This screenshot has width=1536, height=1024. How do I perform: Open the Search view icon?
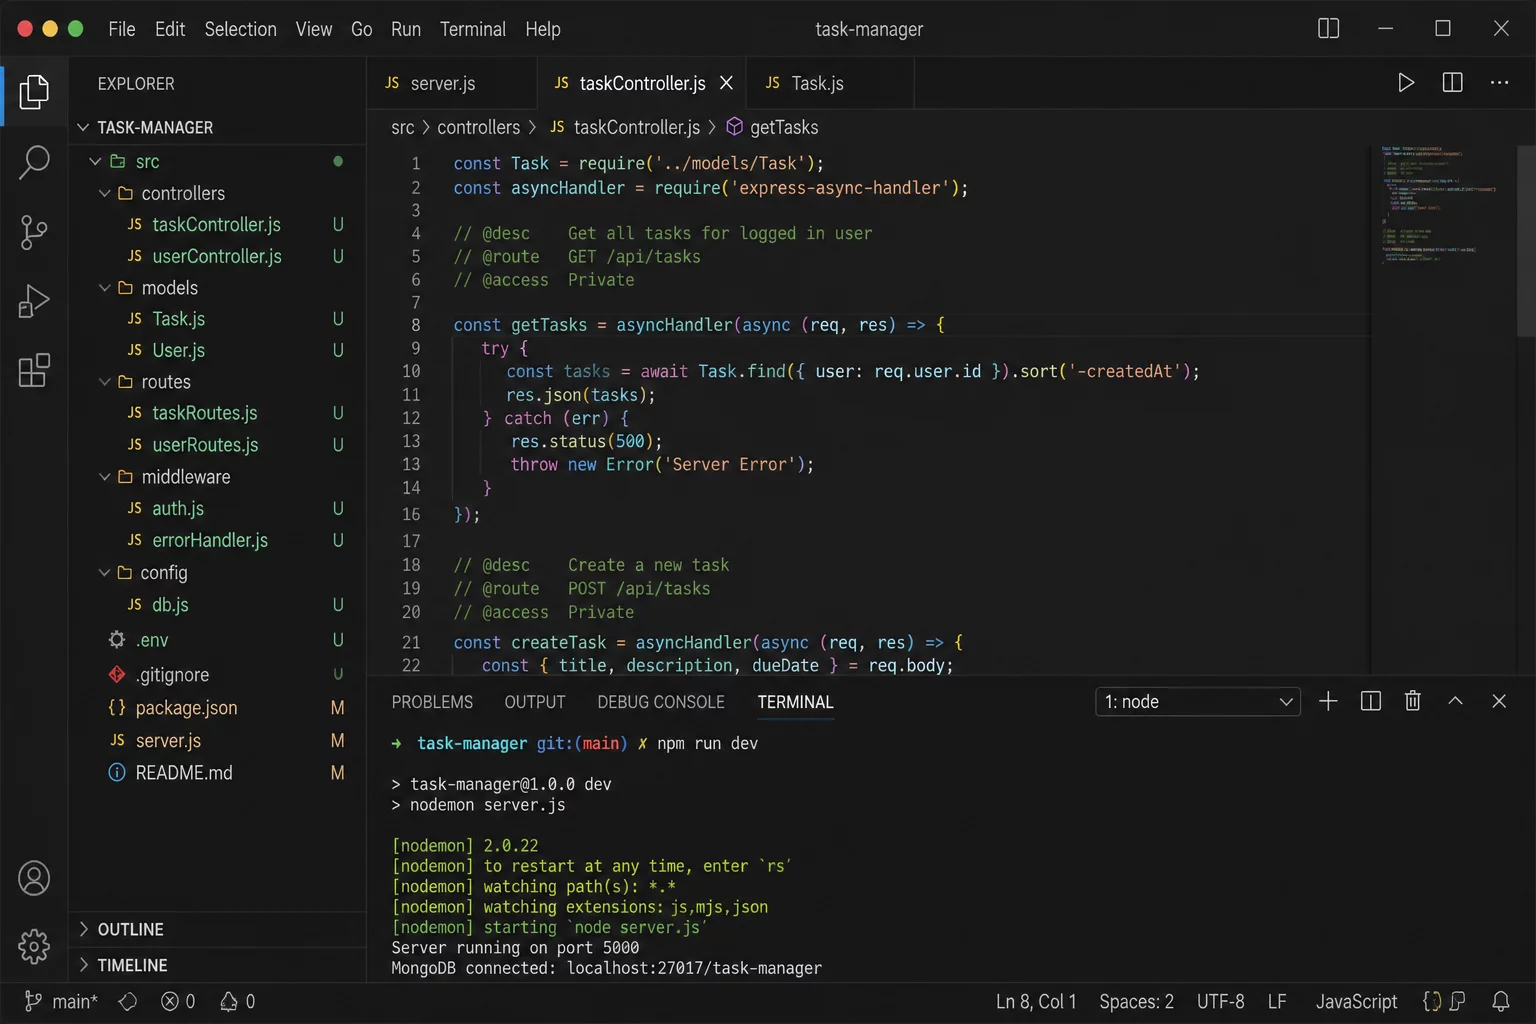tap(34, 162)
